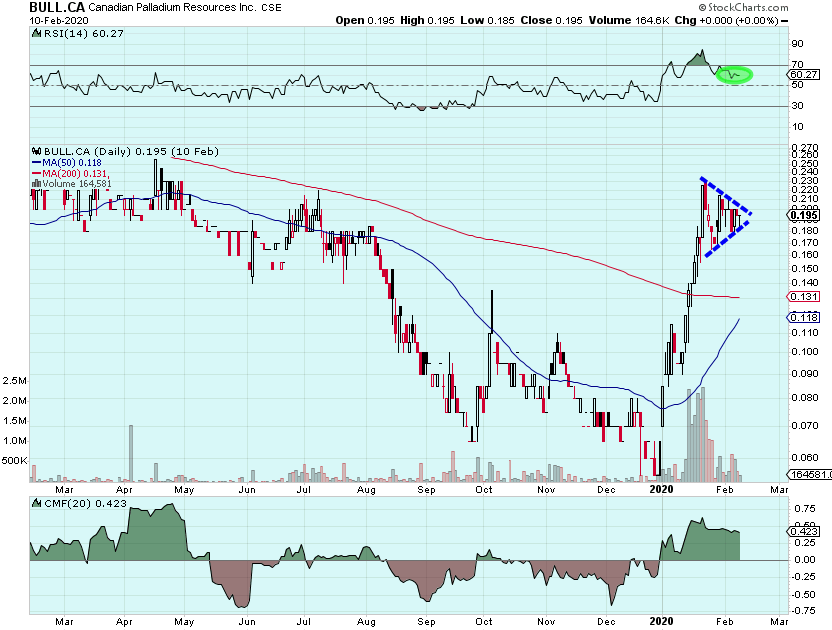
Task: Click the Apr label under the volume bars
Action: tap(124, 489)
